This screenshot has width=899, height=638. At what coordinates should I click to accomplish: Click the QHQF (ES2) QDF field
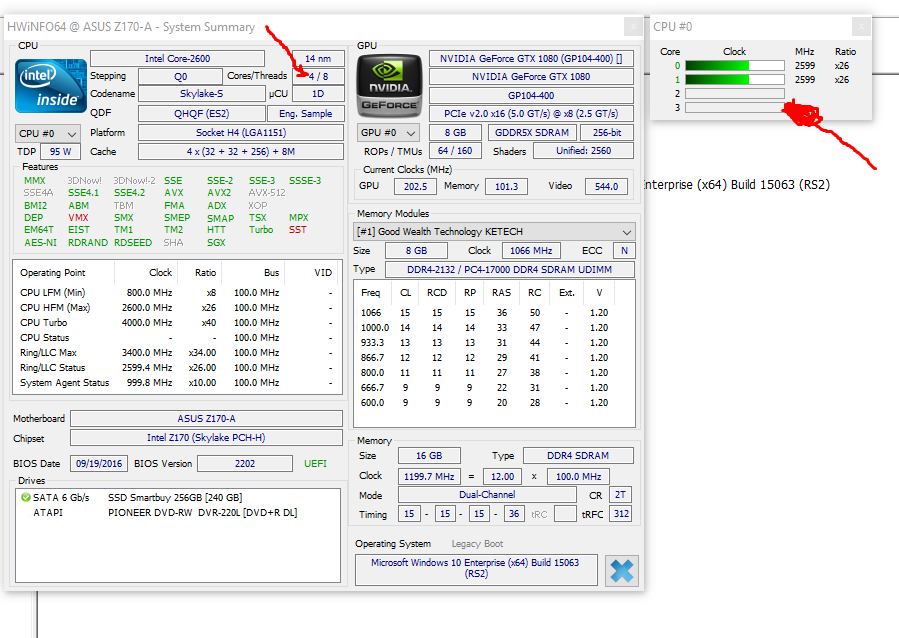click(x=202, y=113)
